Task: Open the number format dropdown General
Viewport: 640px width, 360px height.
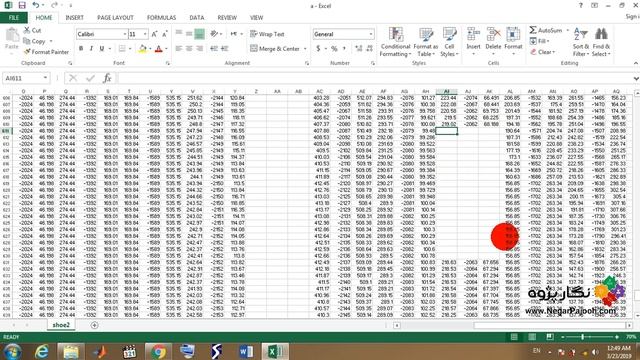Action: point(371,34)
